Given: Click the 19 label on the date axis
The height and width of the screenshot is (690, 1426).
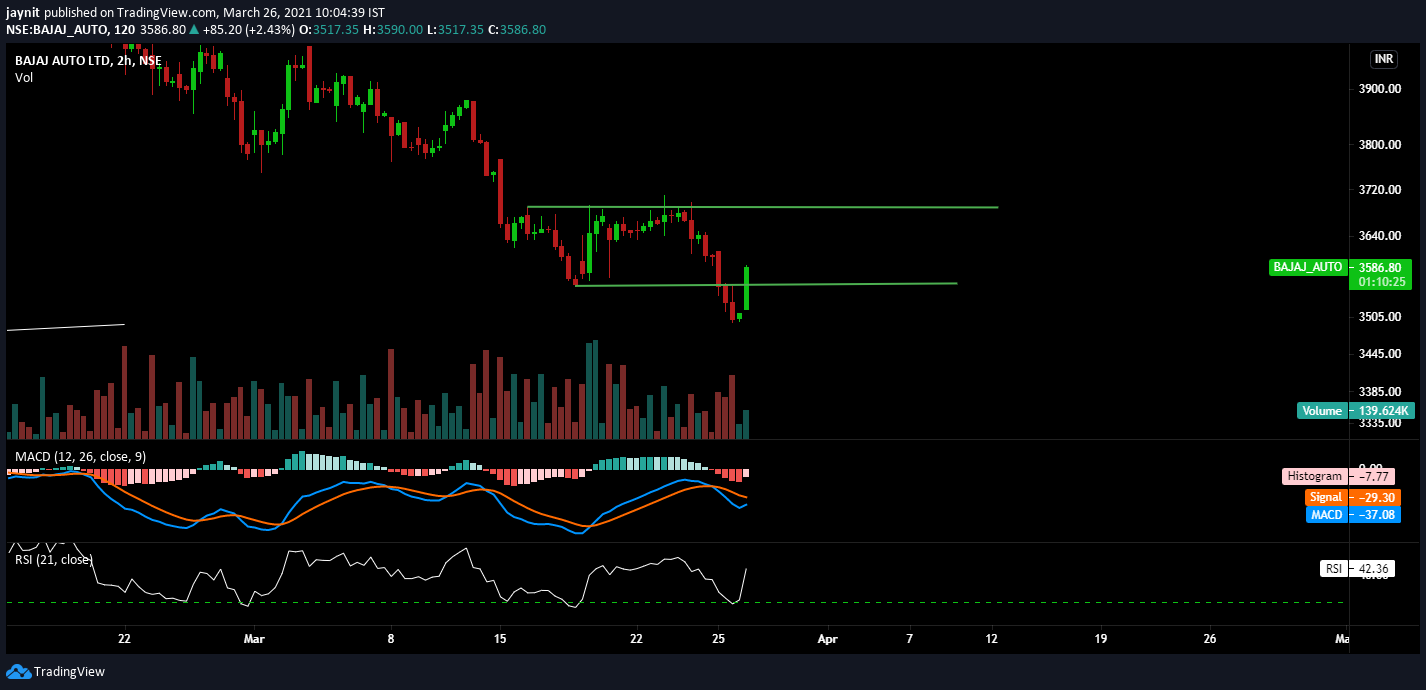Looking at the screenshot, I should (x=1101, y=638).
